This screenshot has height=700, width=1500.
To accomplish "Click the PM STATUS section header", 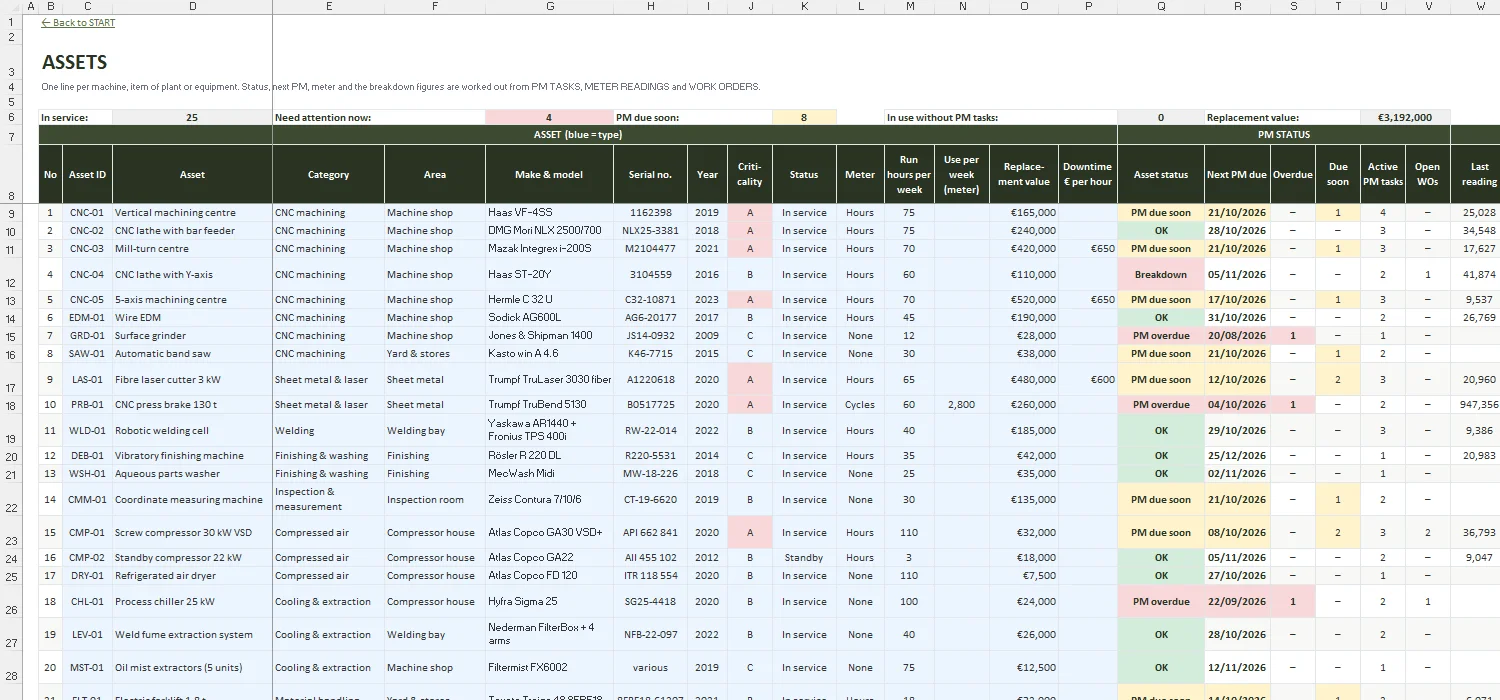I will pos(1284,134).
